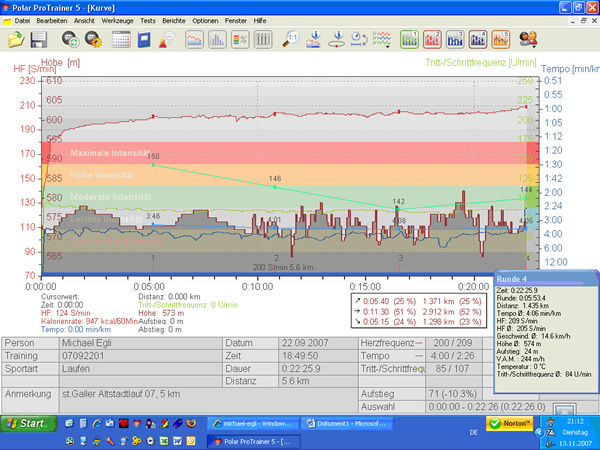Click the 146 cadence lap point
This screenshot has height=450, width=600.
pyautogui.click(x=275, y=187)
